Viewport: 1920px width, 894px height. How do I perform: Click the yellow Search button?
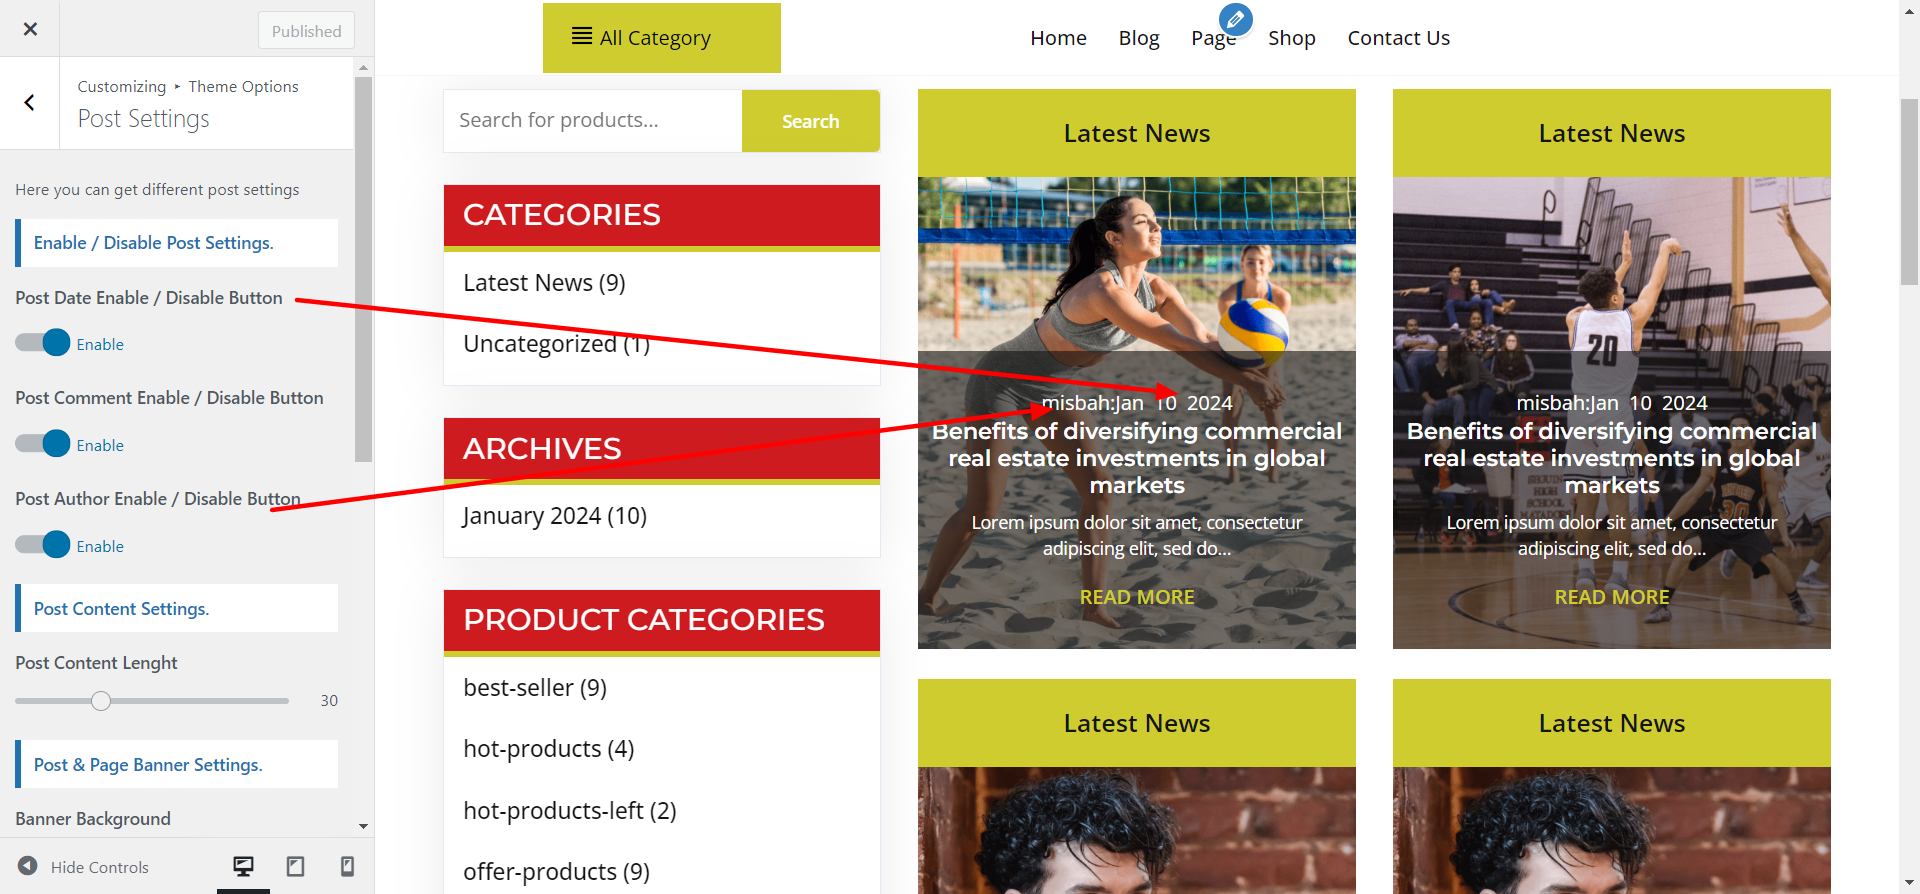(811, 121)
